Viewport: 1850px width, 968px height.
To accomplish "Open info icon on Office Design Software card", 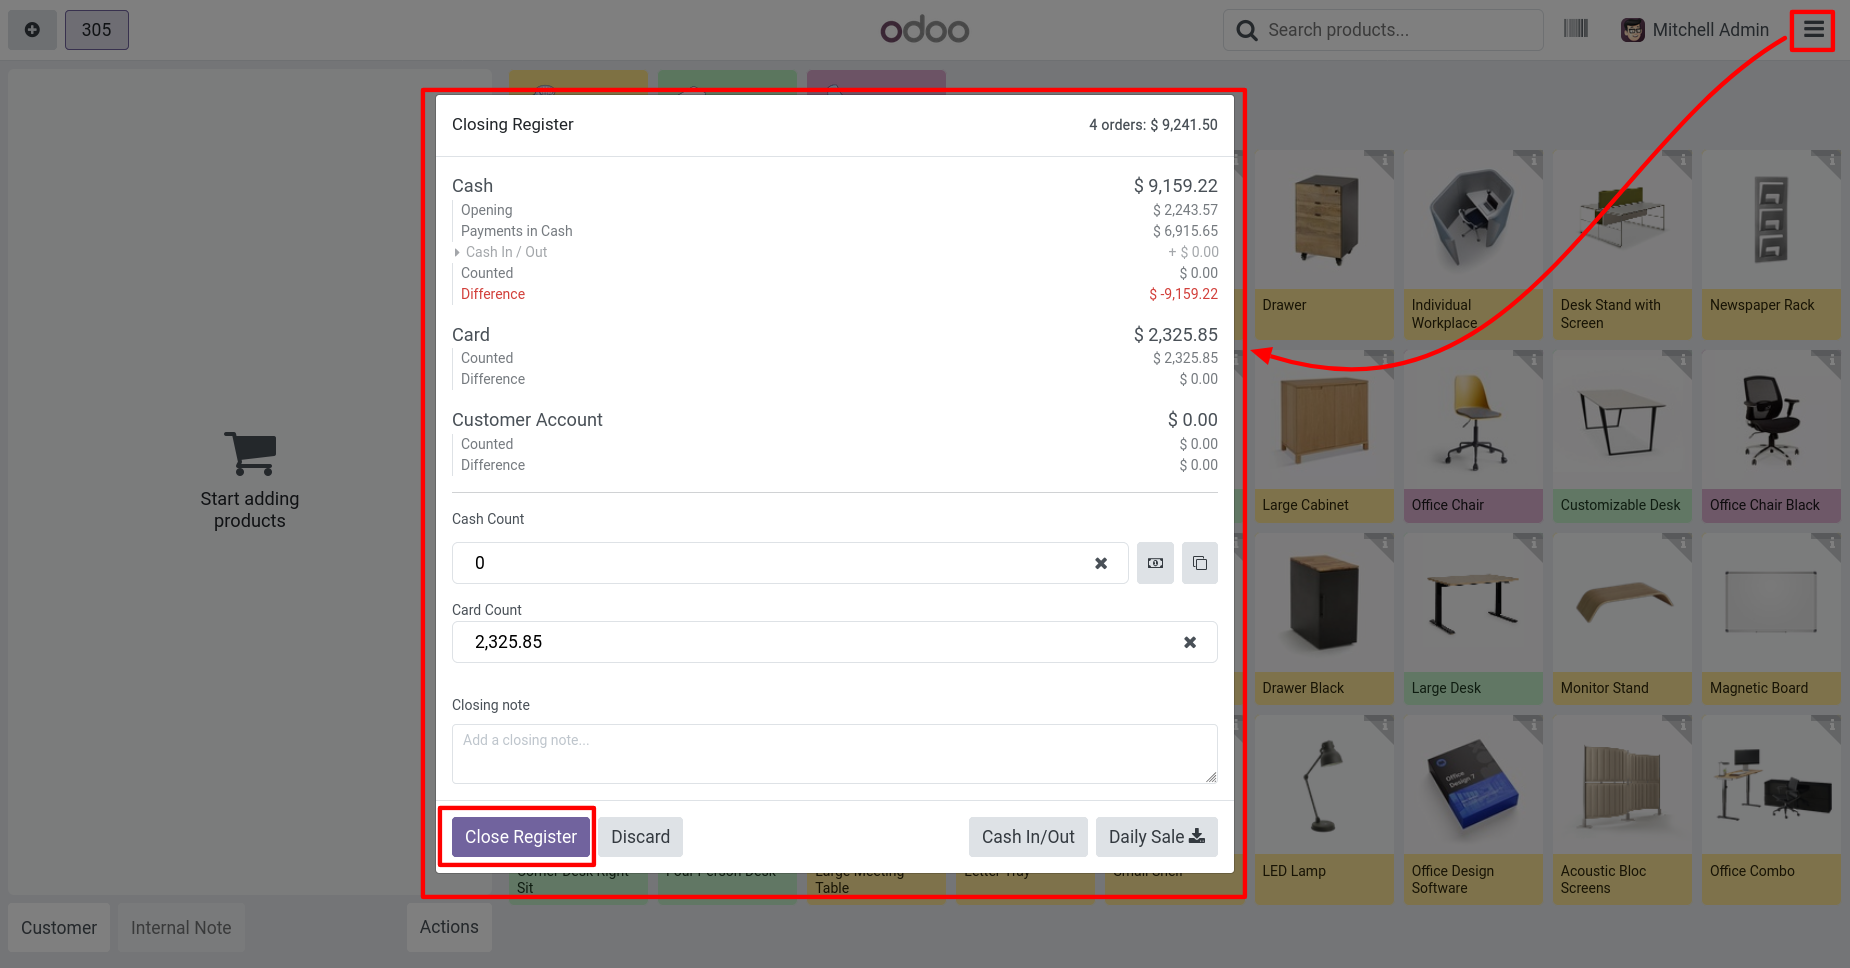I will [1533, 725].
